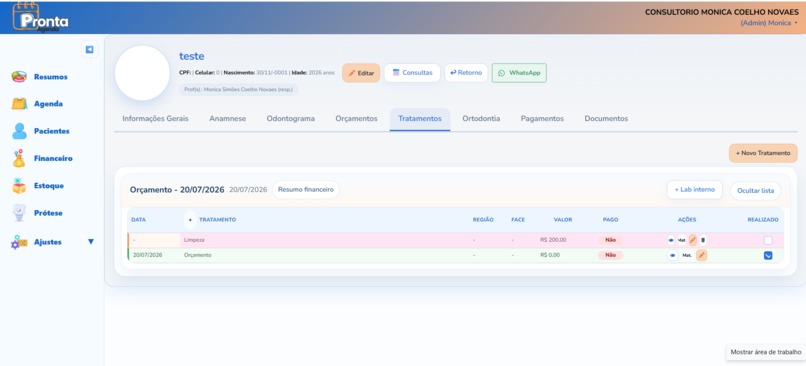Click the Financeiro money bag icon
The width and height of the screenshot is (806, 366).
(19, 158)
